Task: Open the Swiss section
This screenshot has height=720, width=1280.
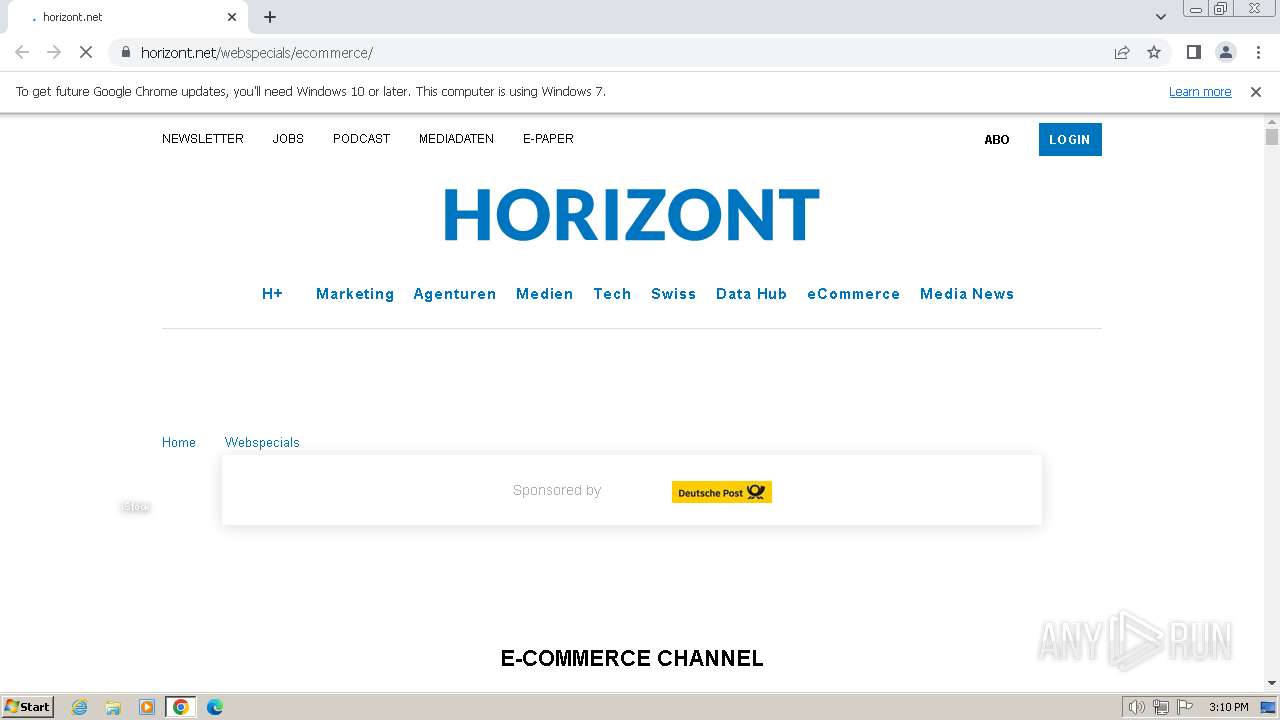Action: click(x=673, y=294)
